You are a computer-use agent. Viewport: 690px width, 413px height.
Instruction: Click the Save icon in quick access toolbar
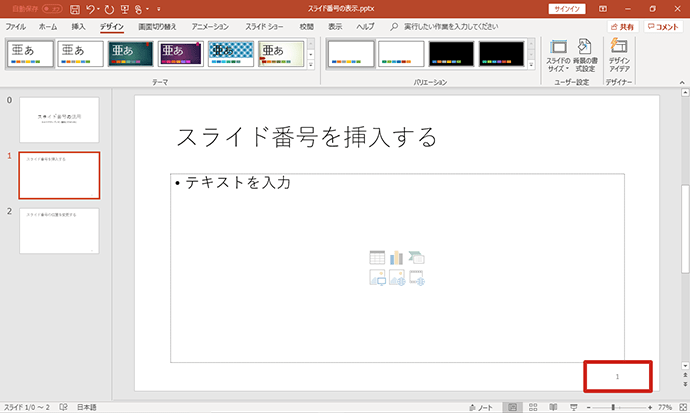[75, 9]
